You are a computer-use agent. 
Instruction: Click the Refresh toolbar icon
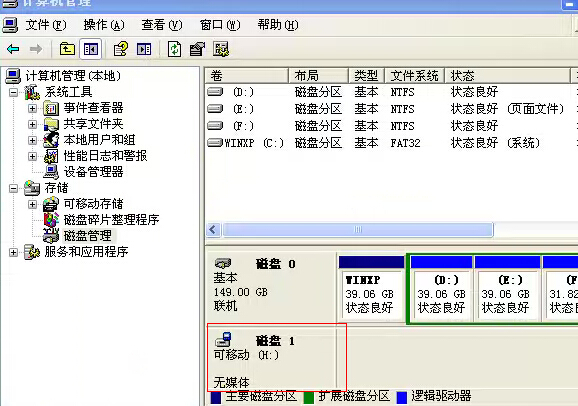point(174,49)
